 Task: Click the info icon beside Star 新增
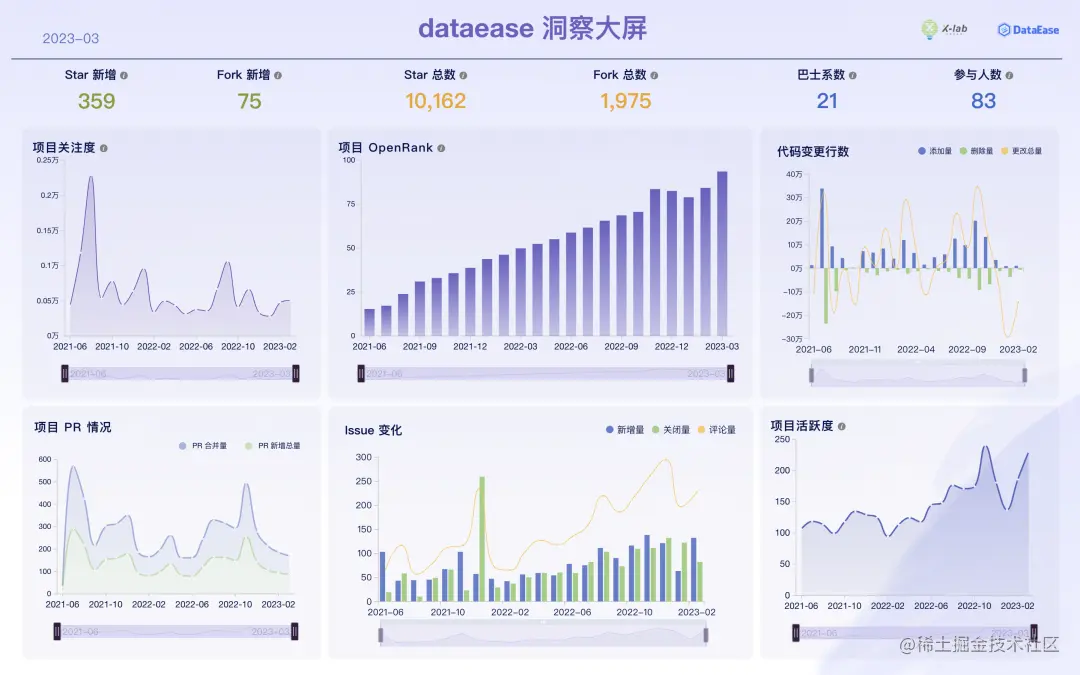coord(124,76)
